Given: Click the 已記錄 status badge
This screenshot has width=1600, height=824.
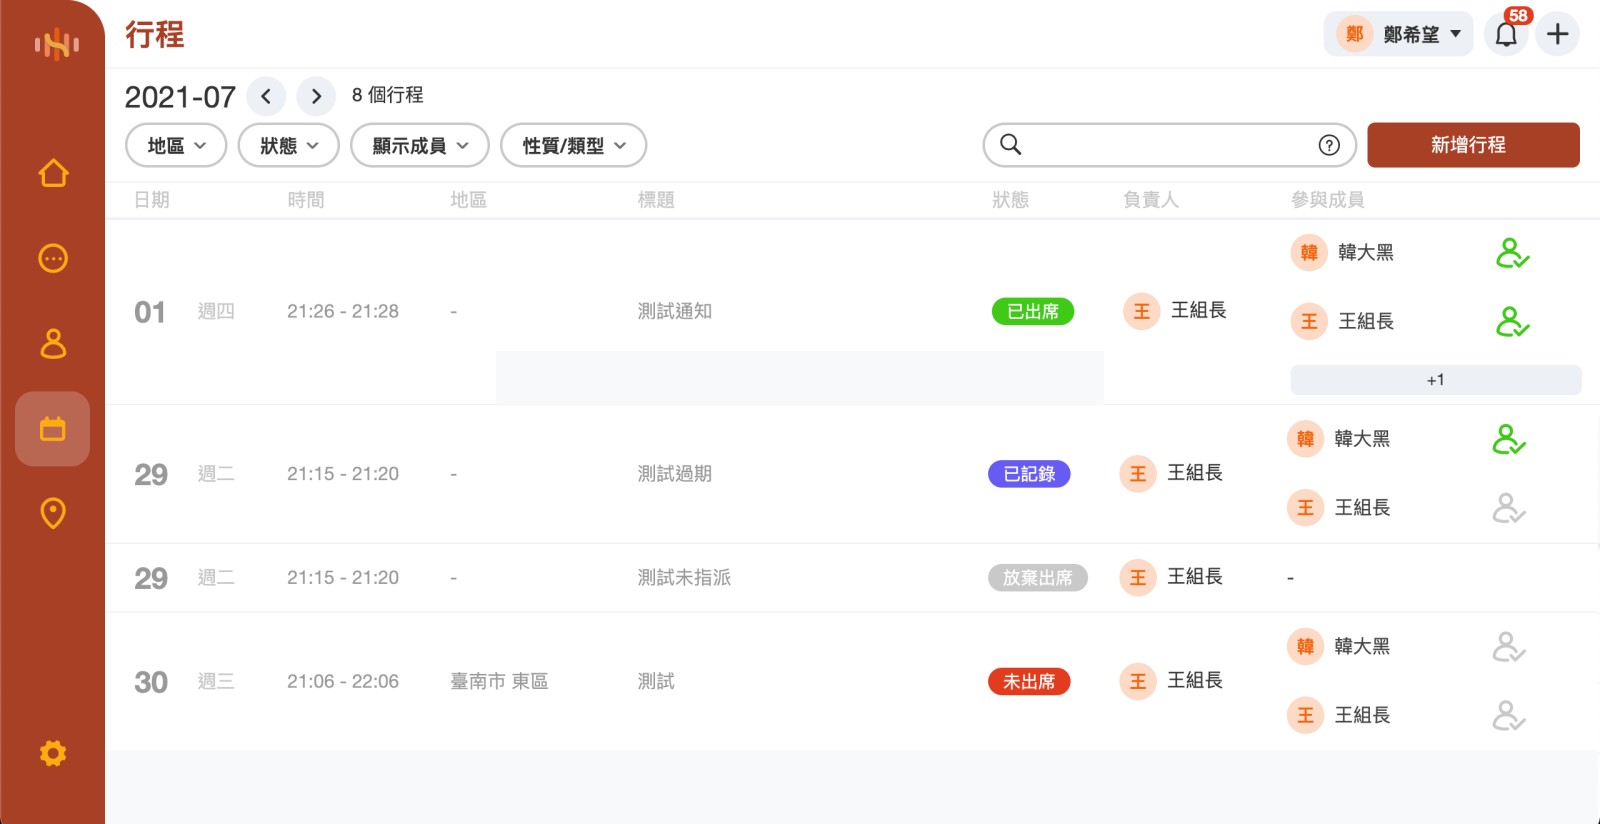Looking at the screenshot, I should 1029,474.
